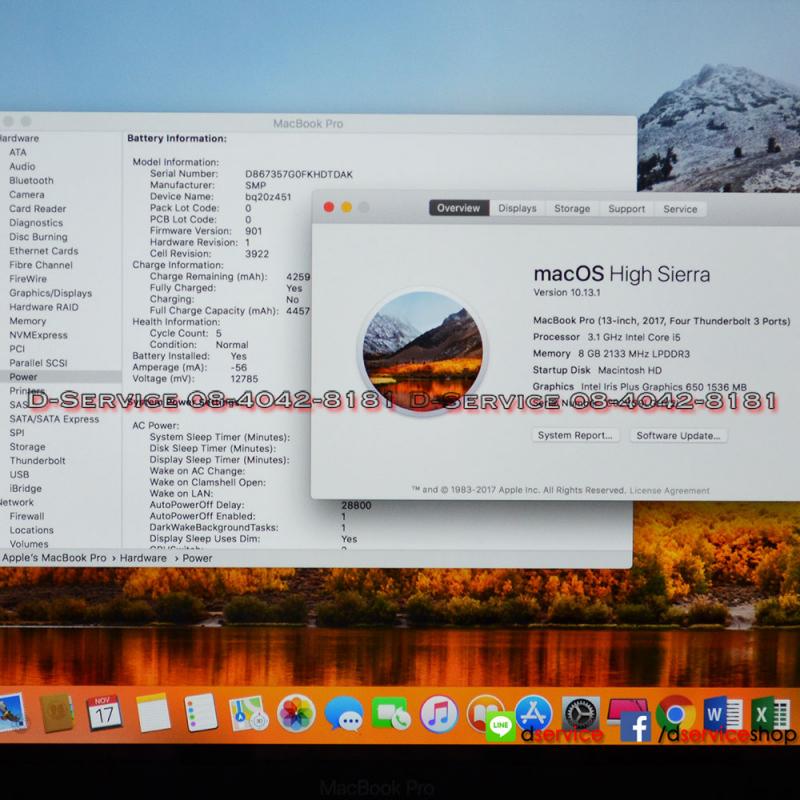Choose PCI in the sidebar
This screenshot has width=800, height=800.
17,349
